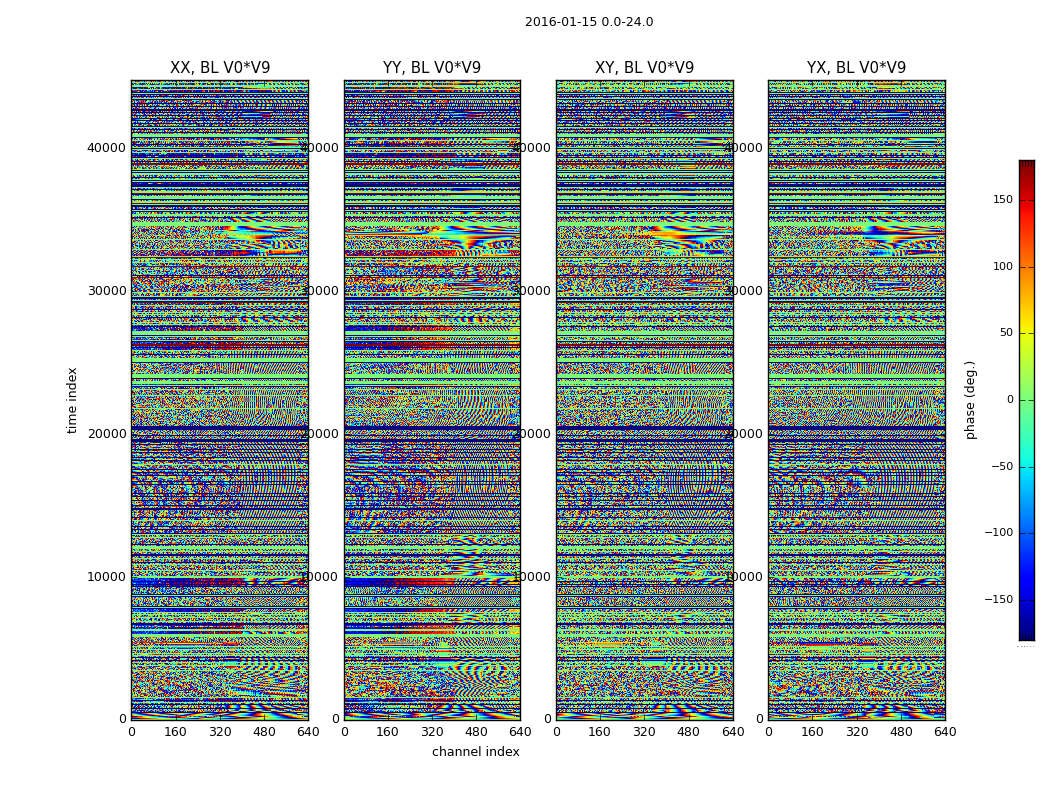The image size is (1050, 800).
Task: Click the XX, BL V0*V9 subplot title
Action: pyautogui.click(x=220, y=68)
